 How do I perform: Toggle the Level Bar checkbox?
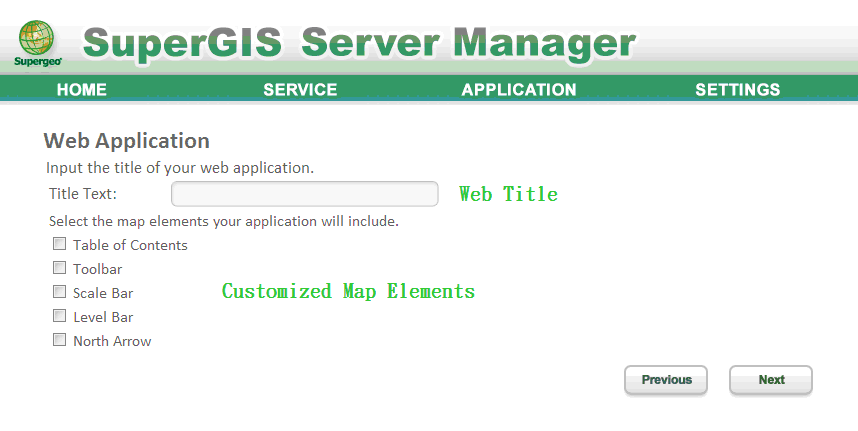click(x=60, y=316)
